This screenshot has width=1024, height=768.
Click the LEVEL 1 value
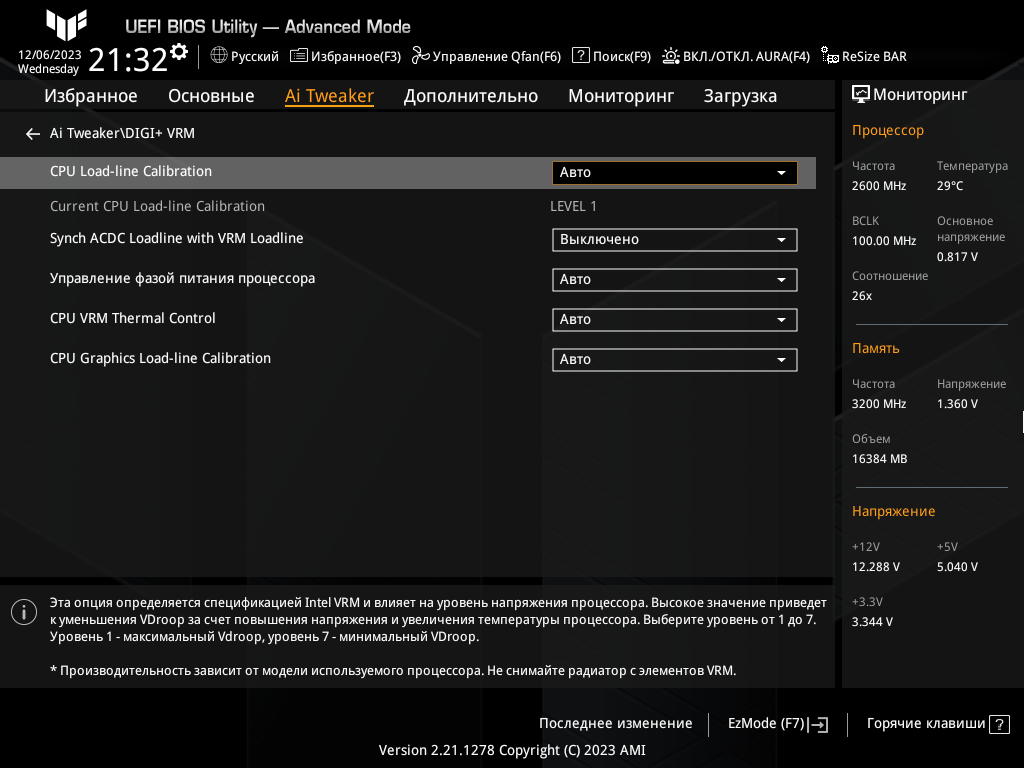pyautogui.click(x=573, y=206)
